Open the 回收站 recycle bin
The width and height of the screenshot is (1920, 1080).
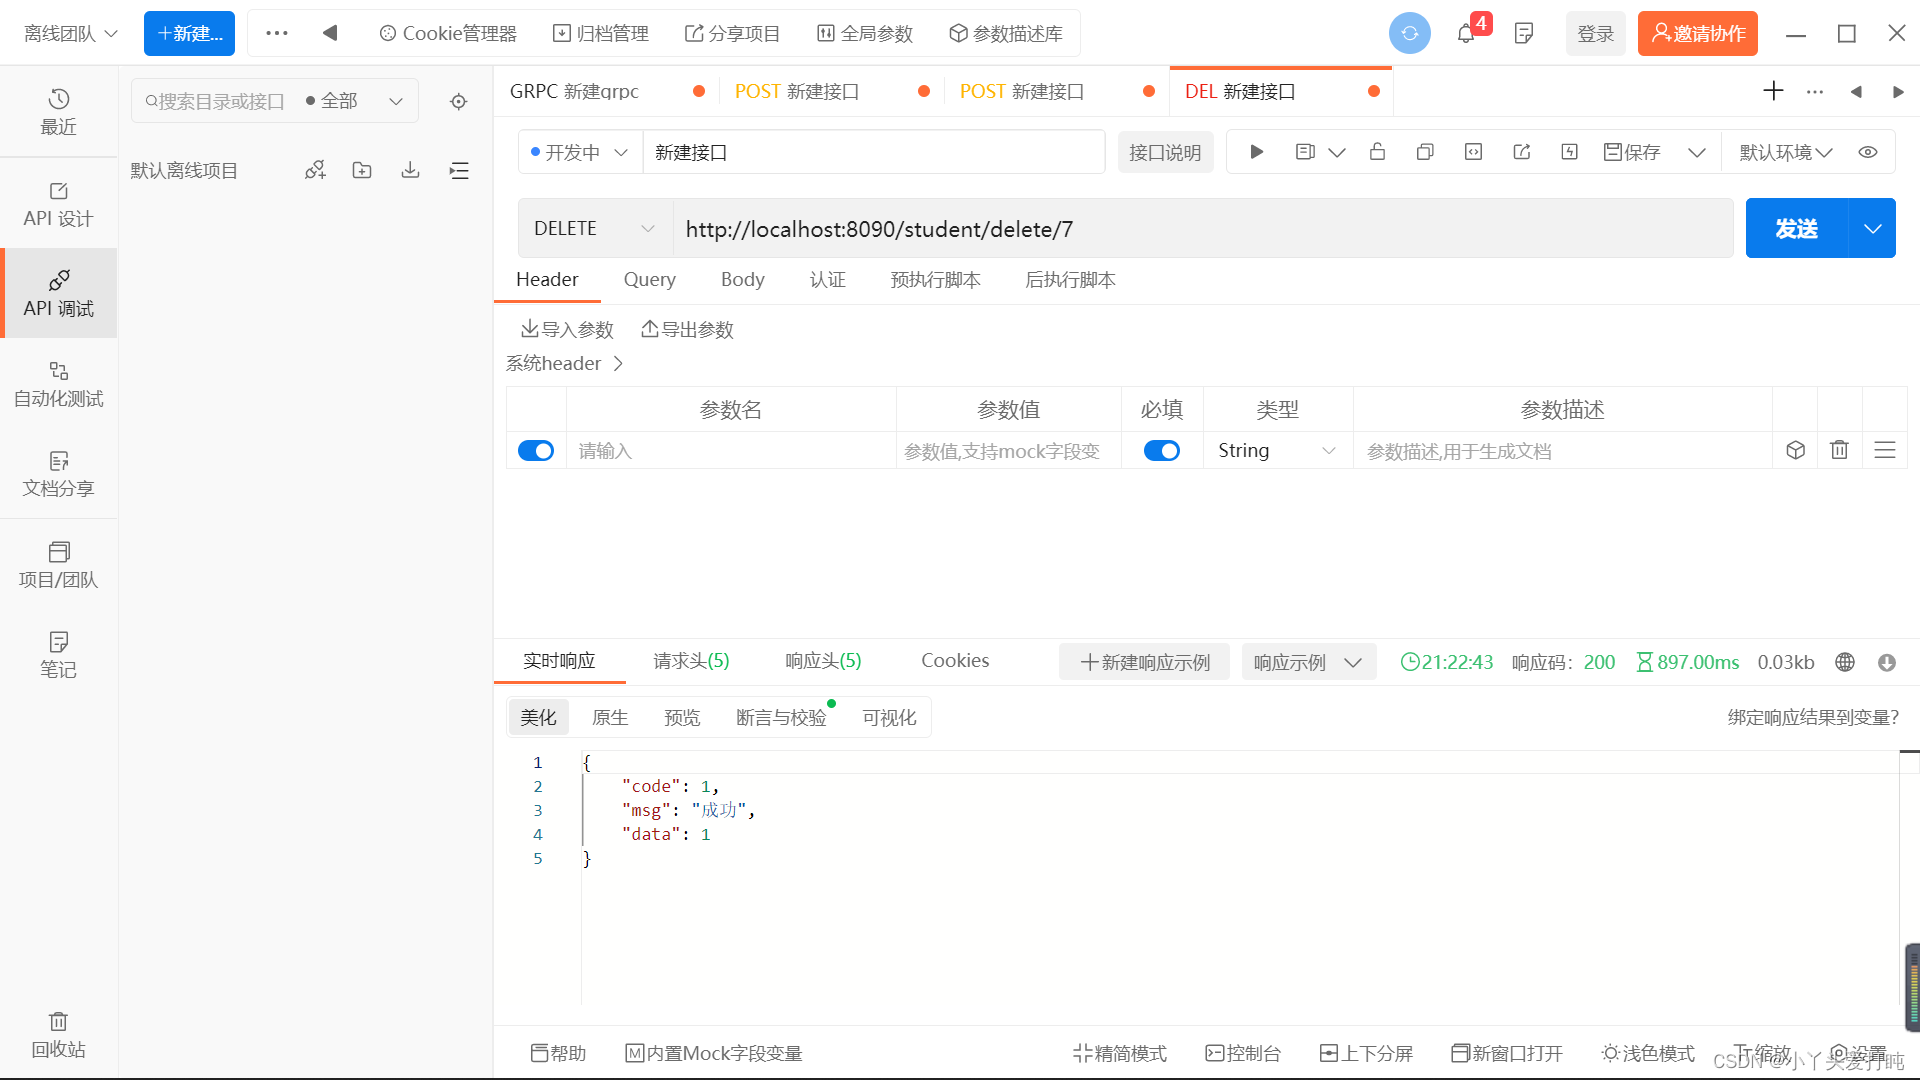pos(58,1035)
